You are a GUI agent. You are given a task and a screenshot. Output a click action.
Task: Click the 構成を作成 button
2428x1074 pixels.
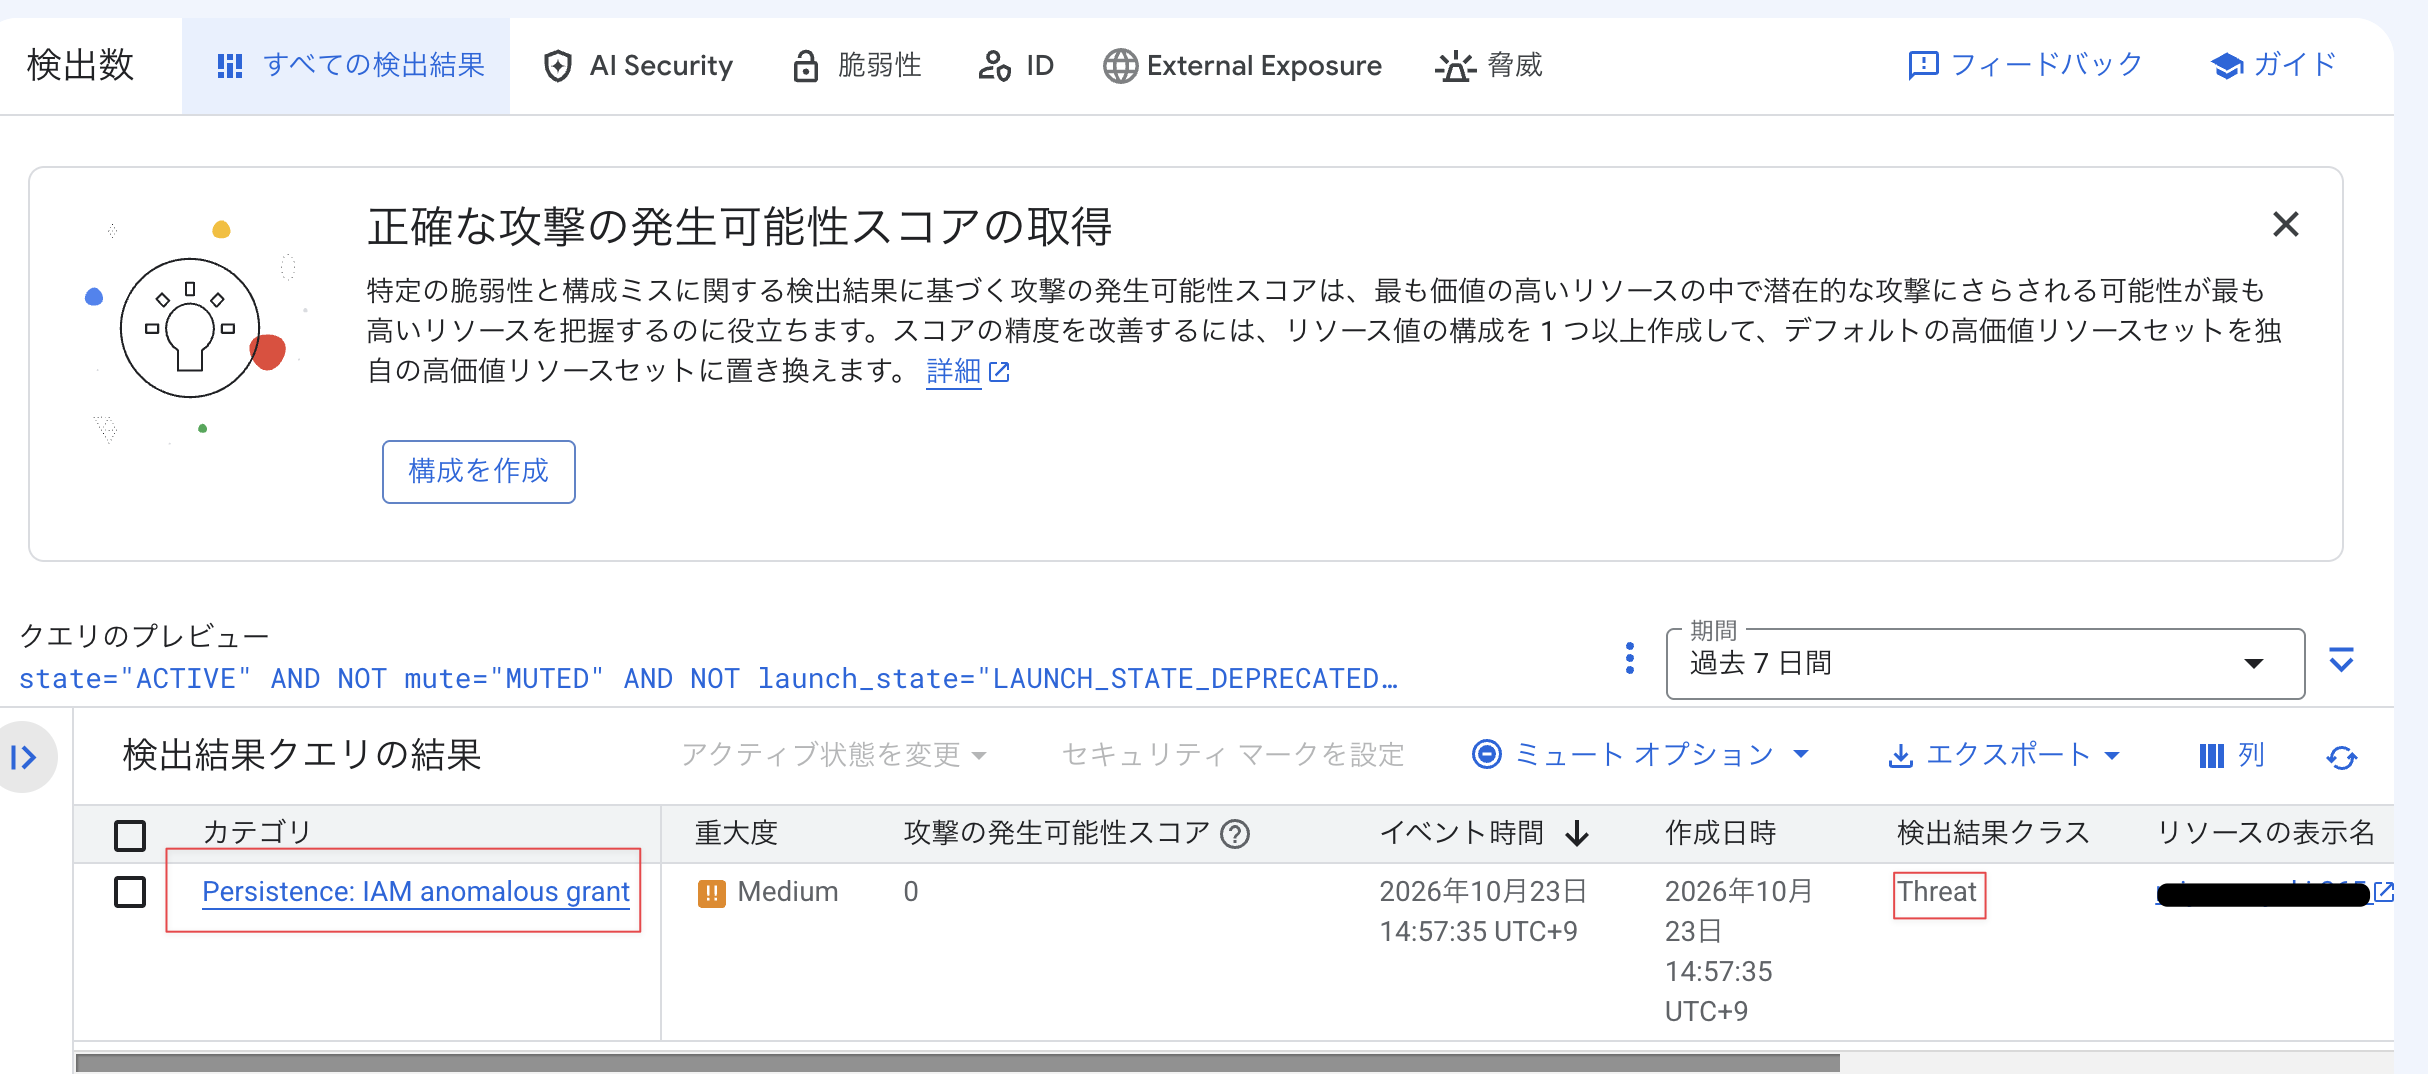[478, 471]
